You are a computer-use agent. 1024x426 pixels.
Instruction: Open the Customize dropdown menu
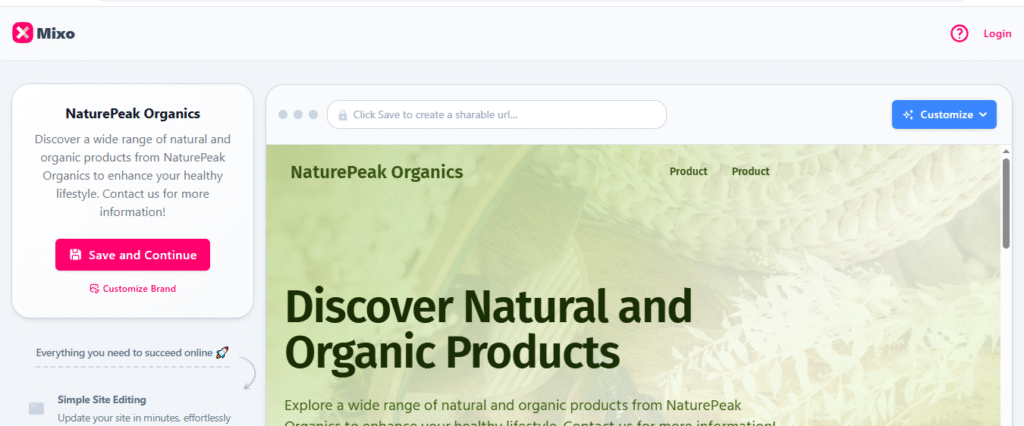tap(944, 114)
